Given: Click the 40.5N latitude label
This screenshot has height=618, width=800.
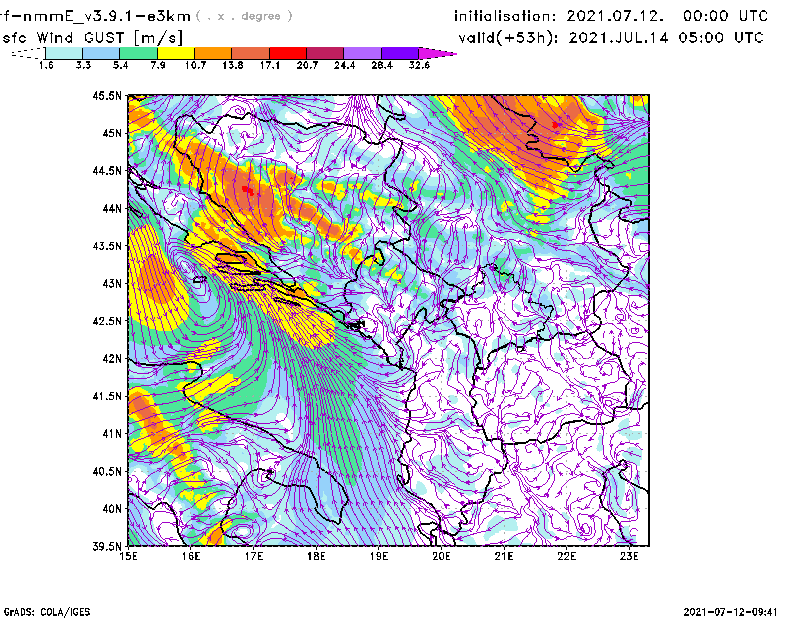Looking at the screenshot, I should pyautogui.click(x=107, y=472).
